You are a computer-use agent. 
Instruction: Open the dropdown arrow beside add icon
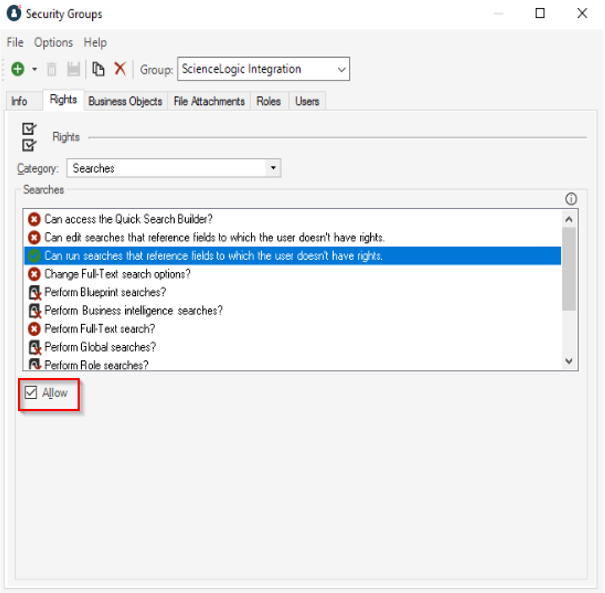[35, 69]
